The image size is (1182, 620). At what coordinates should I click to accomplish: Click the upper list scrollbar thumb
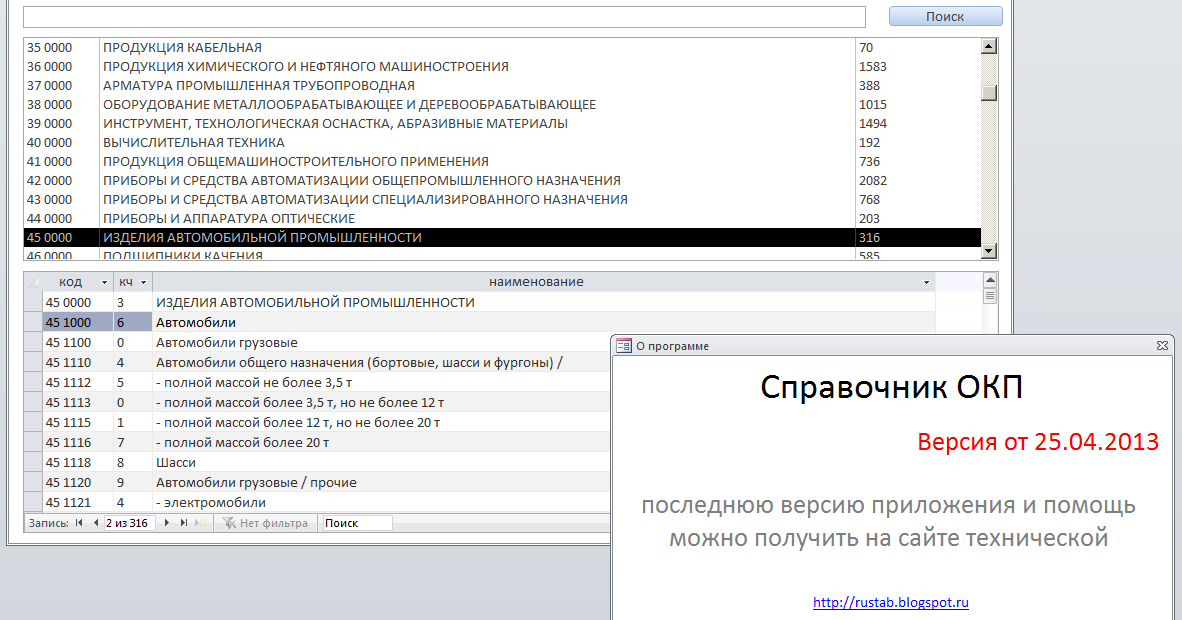click(989, 93)
